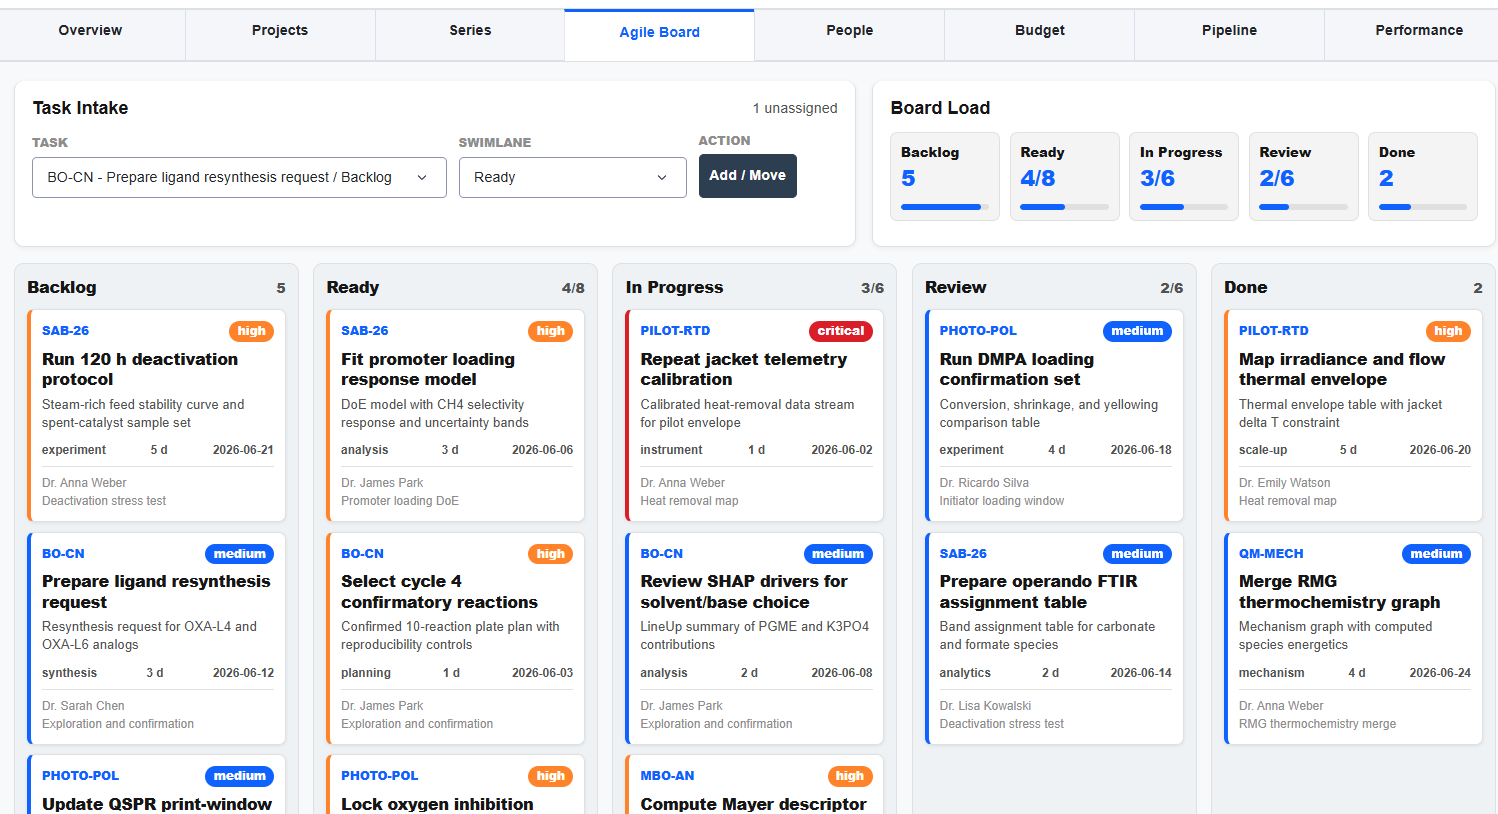
Task: Open the 'Repeat jacket telemetry calibration' card title
Action: point(744,369)
